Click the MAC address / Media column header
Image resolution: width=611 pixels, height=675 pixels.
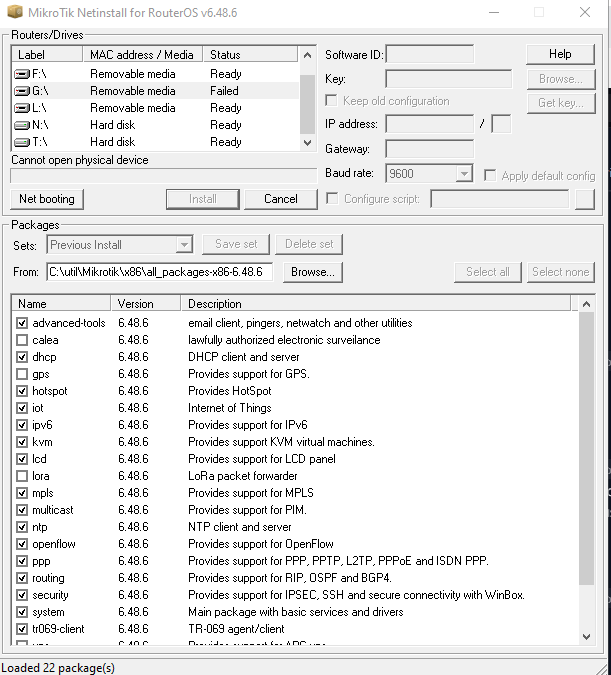pyautogui.click(x=143, y=55)
